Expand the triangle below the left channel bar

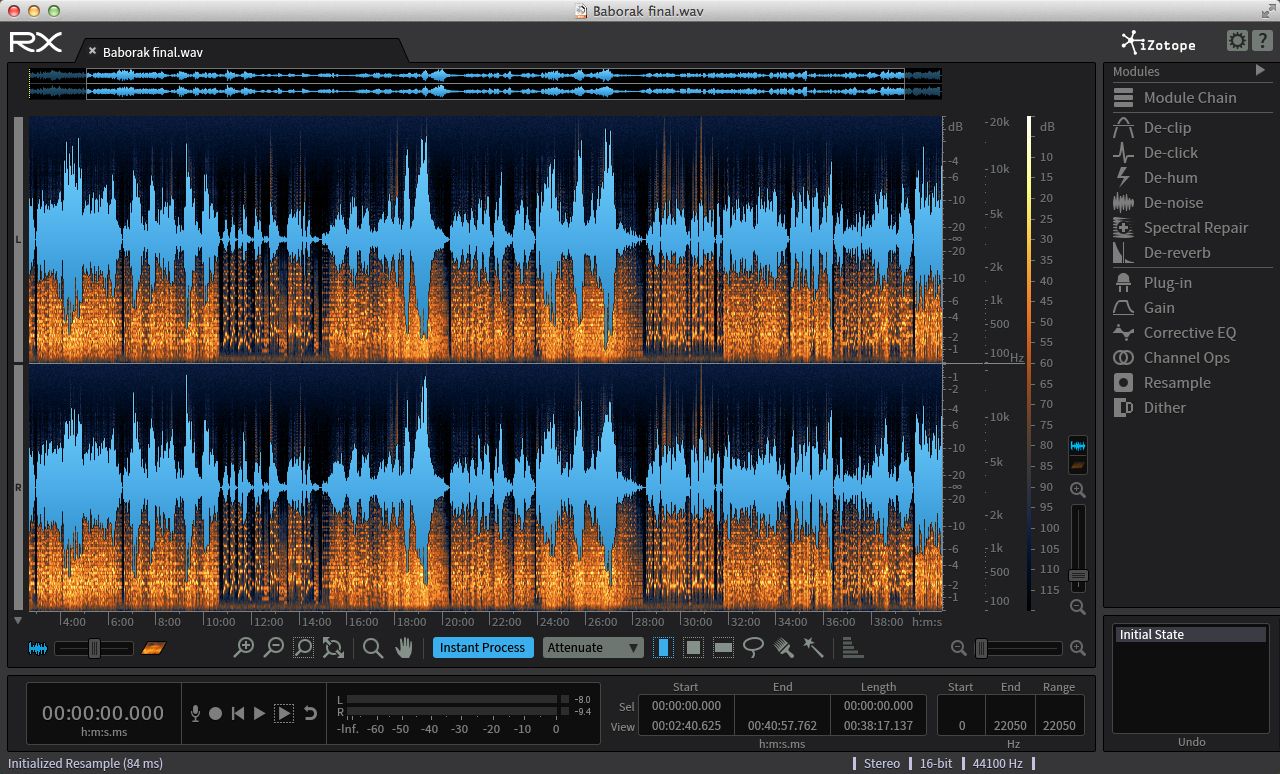click(18, 621)
